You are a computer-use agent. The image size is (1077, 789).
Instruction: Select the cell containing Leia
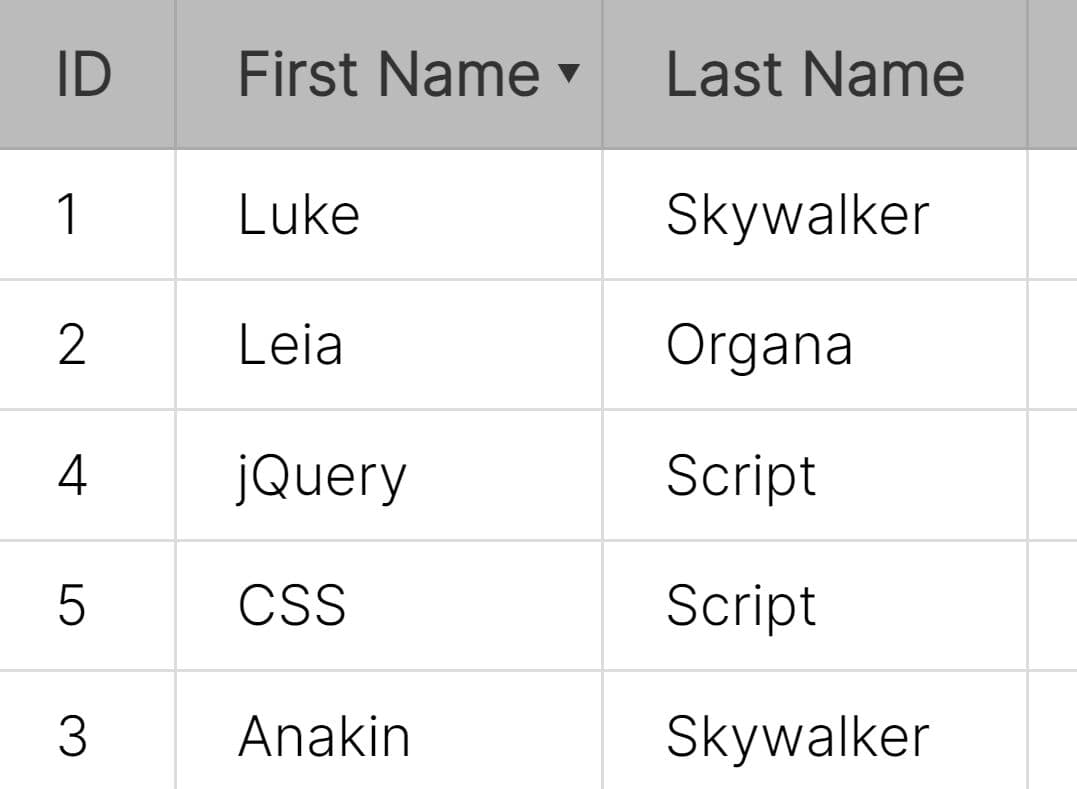pos(290,345)
